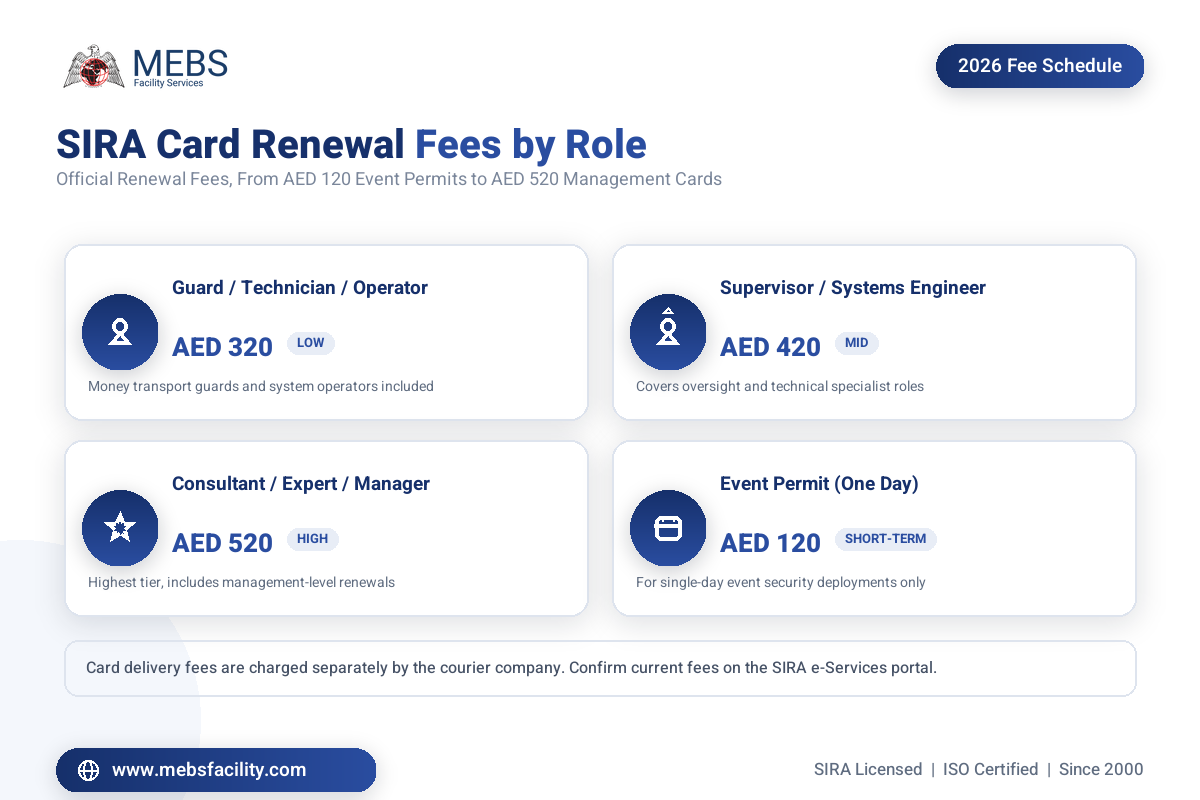Click 'Money transport guards and system operators included'

point(261,386)
